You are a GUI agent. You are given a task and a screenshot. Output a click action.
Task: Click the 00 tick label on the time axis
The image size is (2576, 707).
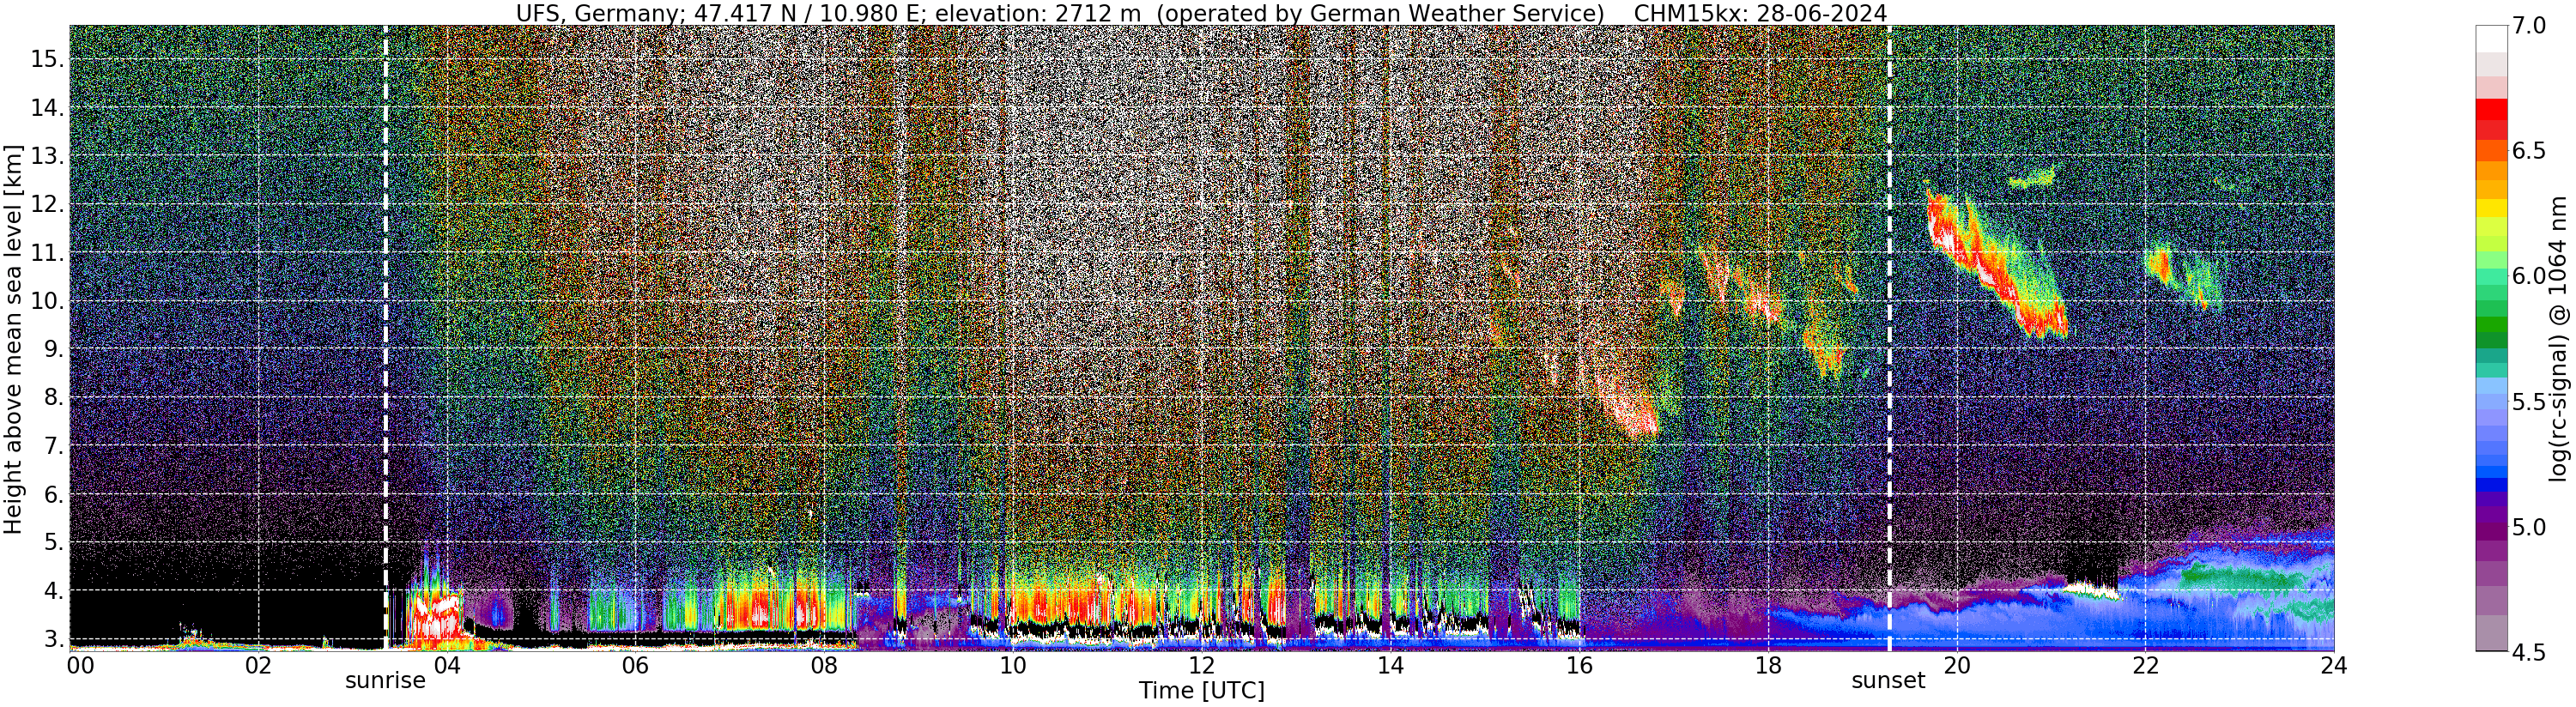(x=81, y=664)
